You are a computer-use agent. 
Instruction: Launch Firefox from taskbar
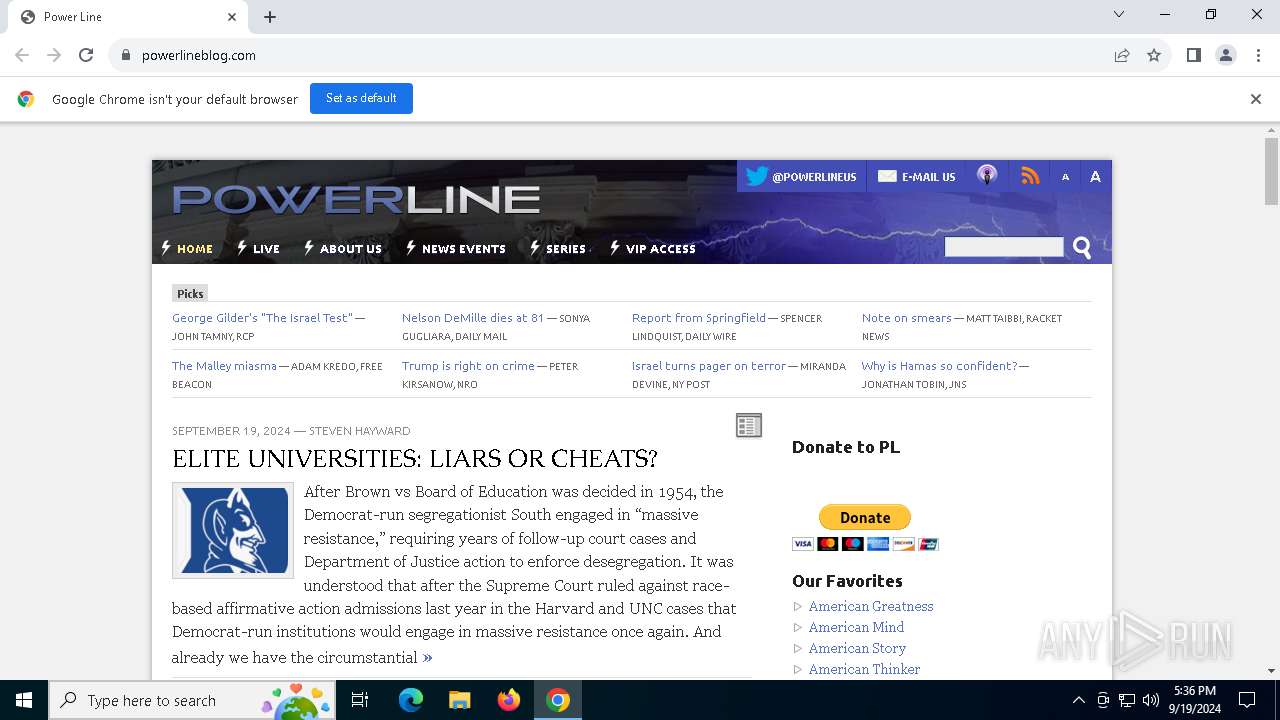[509, 700]
